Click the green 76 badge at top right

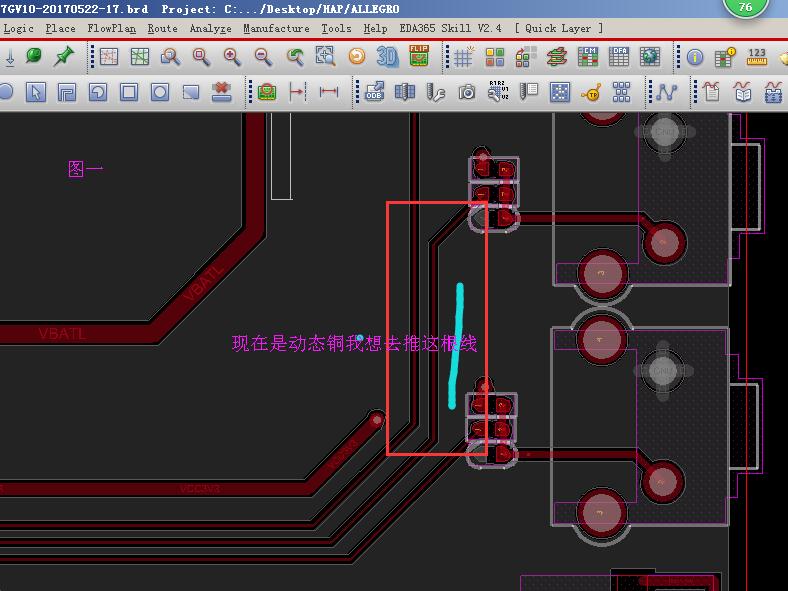(x=745, y=8)
